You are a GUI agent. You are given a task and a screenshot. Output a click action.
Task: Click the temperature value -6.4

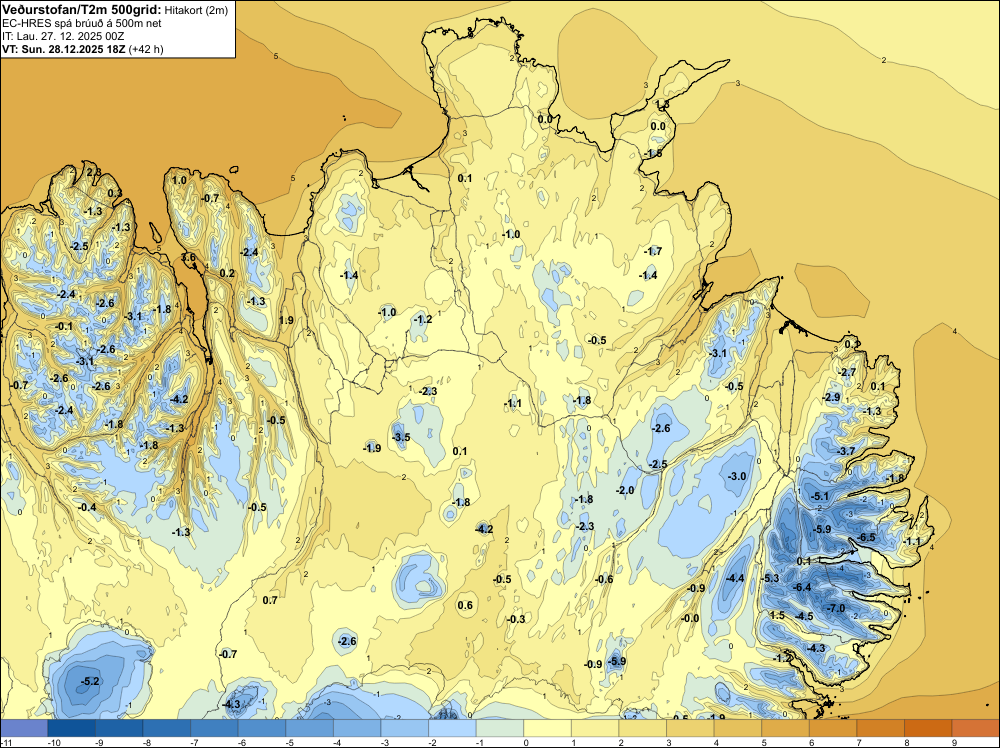click(802, 587)
